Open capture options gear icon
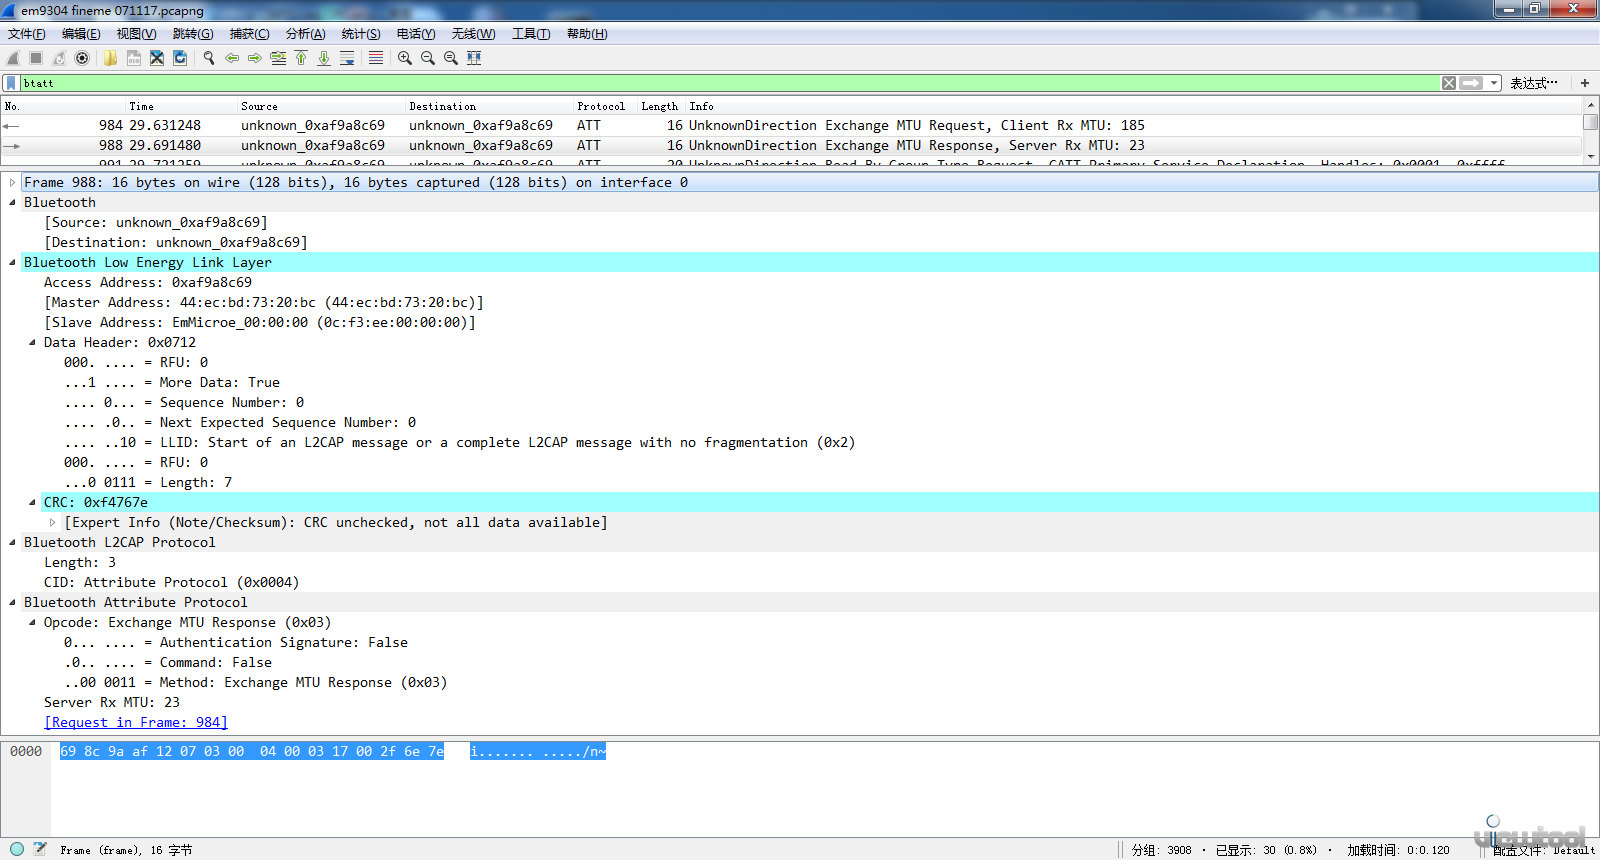Viewport: 1600px width, 860px height. click(82, 58)
